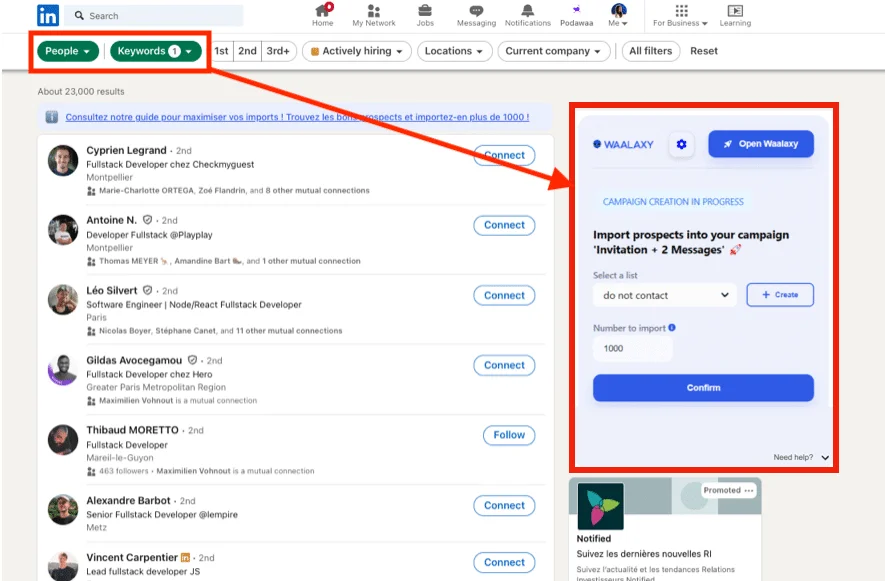The width and height of the screenshot is (885, 581).
Task: Click Antoine N.'s verification badge
Action: click(147, 220)
